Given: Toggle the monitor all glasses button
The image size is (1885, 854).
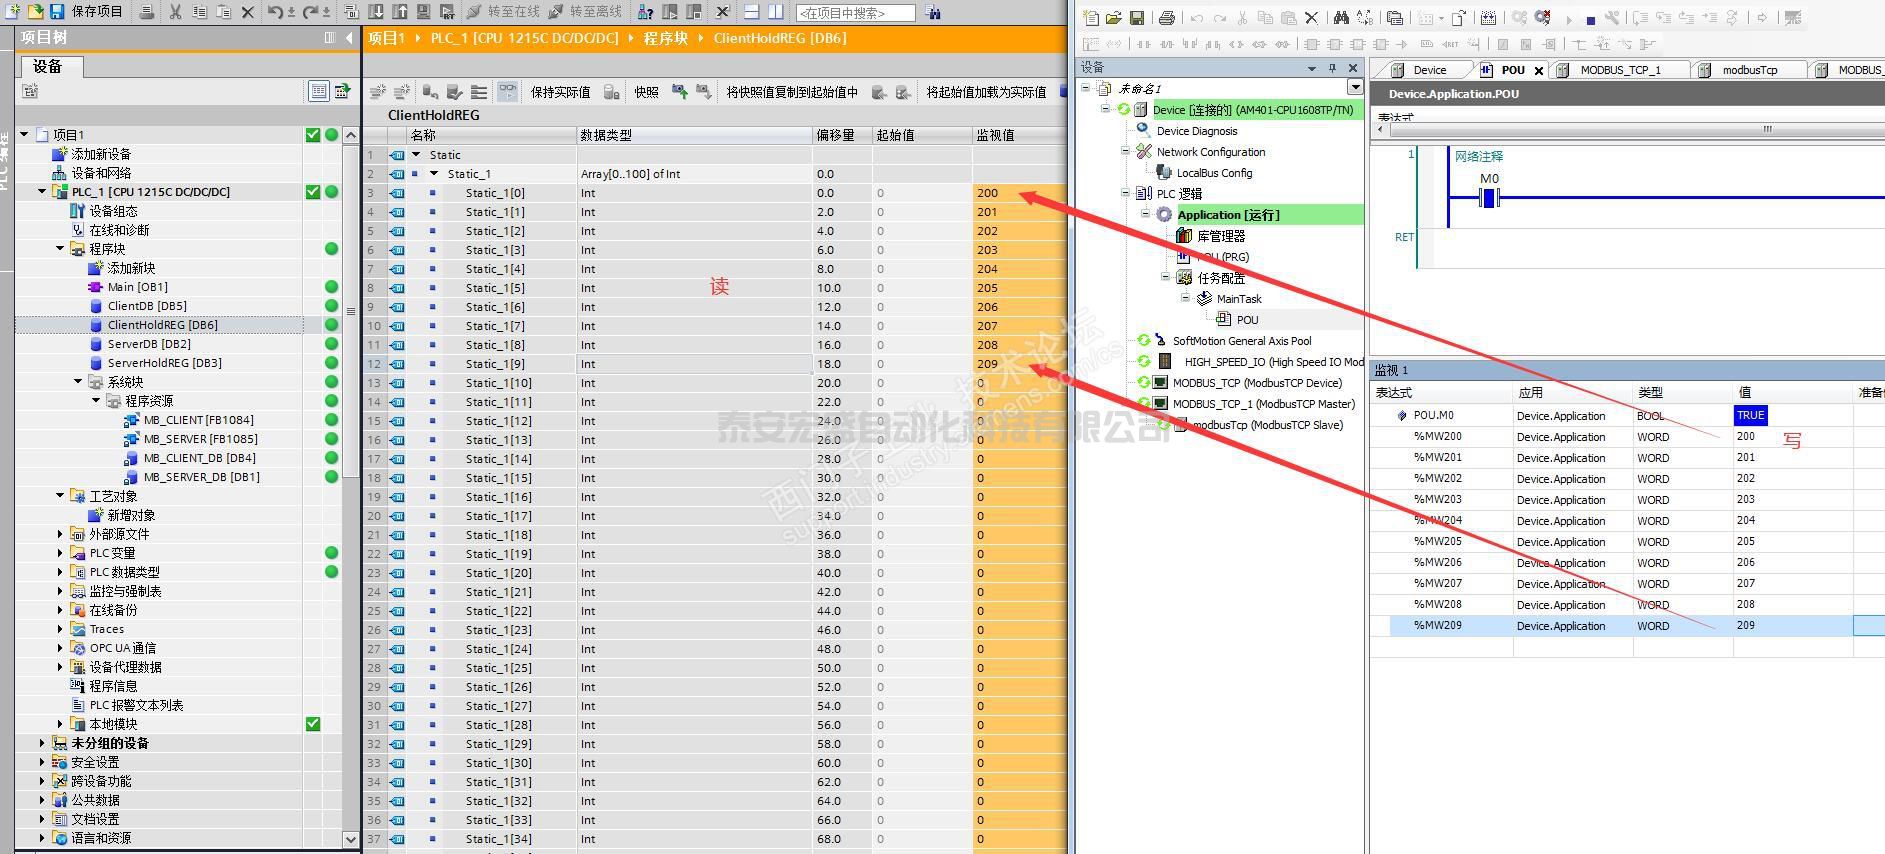Looking at the screenshot, I should [x=508, y=92].
